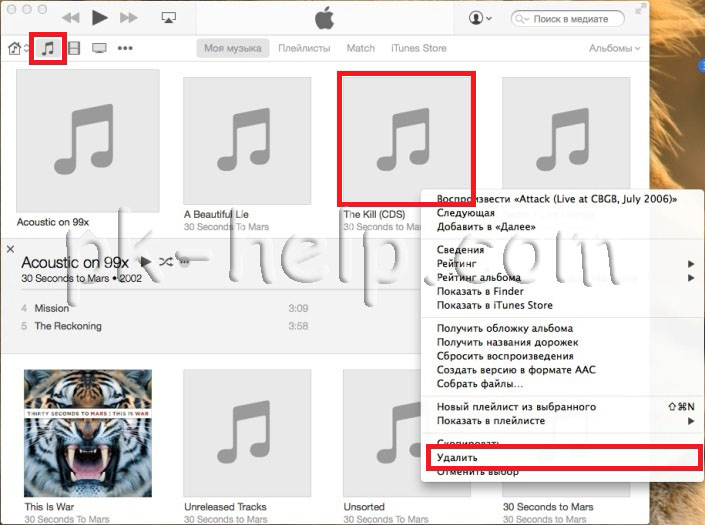Choose Сбросить воспроизведения

click(562, 356)
